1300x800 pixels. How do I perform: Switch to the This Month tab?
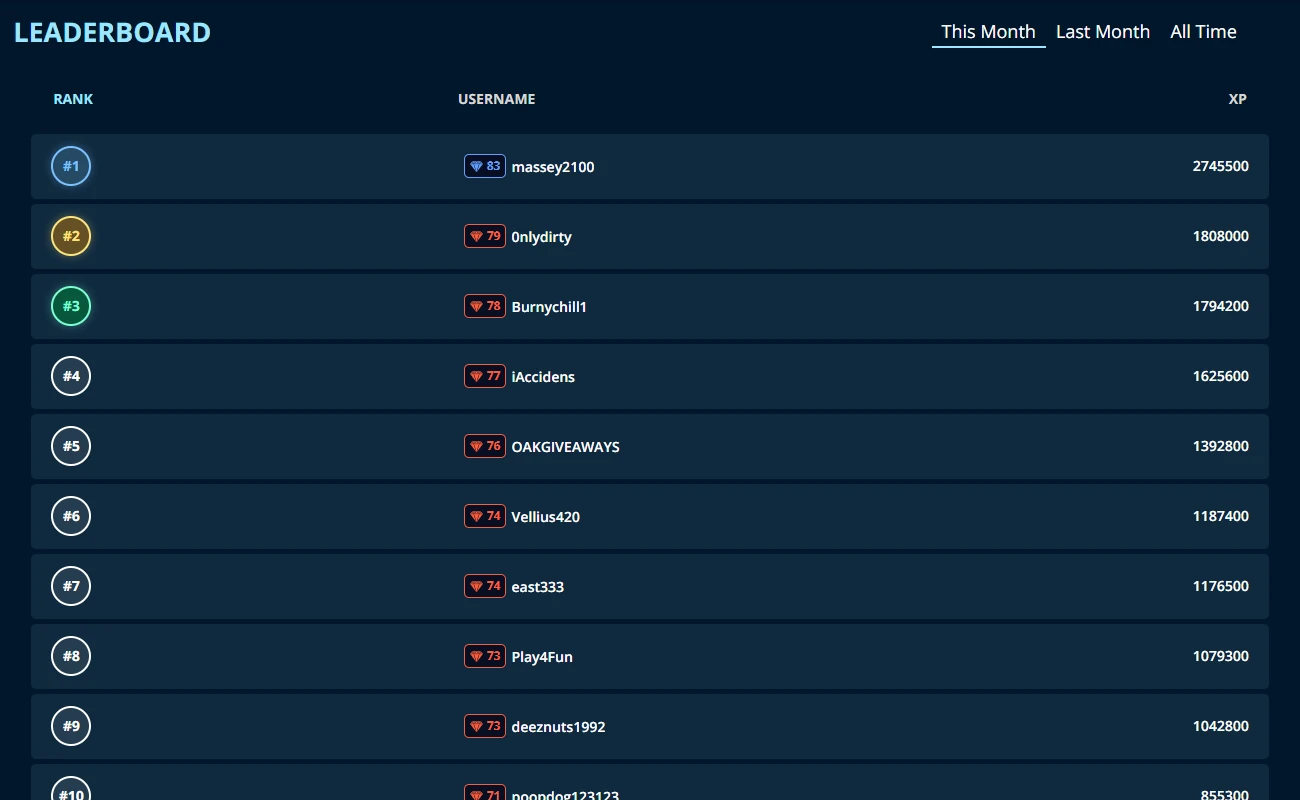988,32
